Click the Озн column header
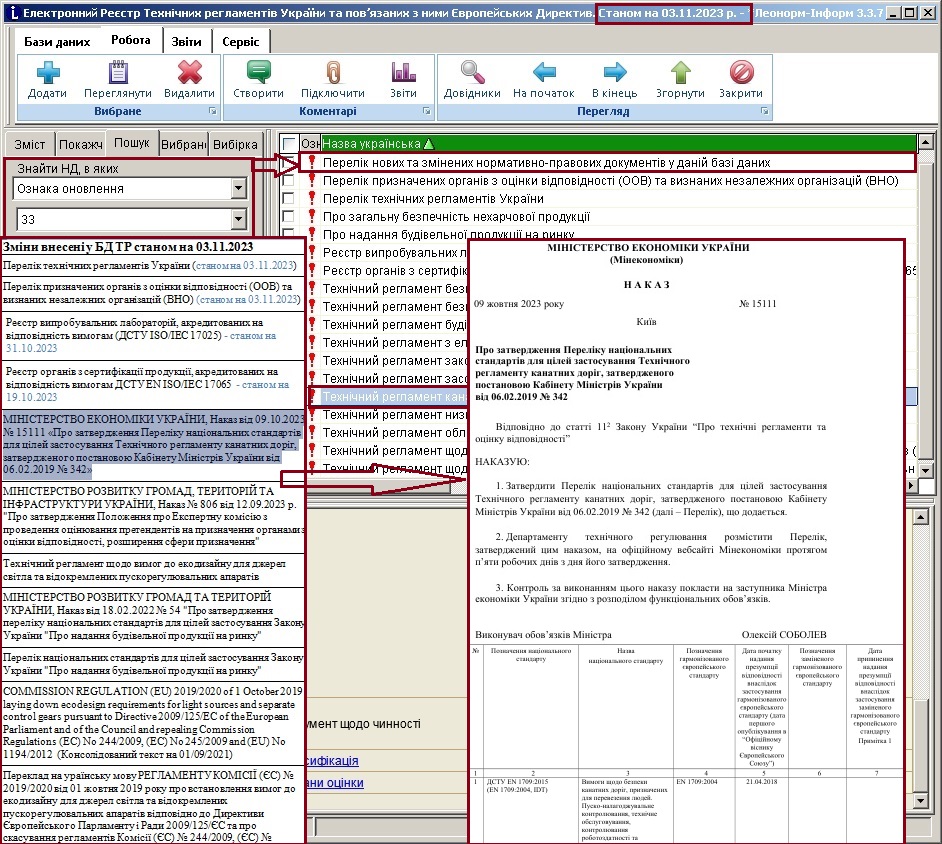 (310, 144)
